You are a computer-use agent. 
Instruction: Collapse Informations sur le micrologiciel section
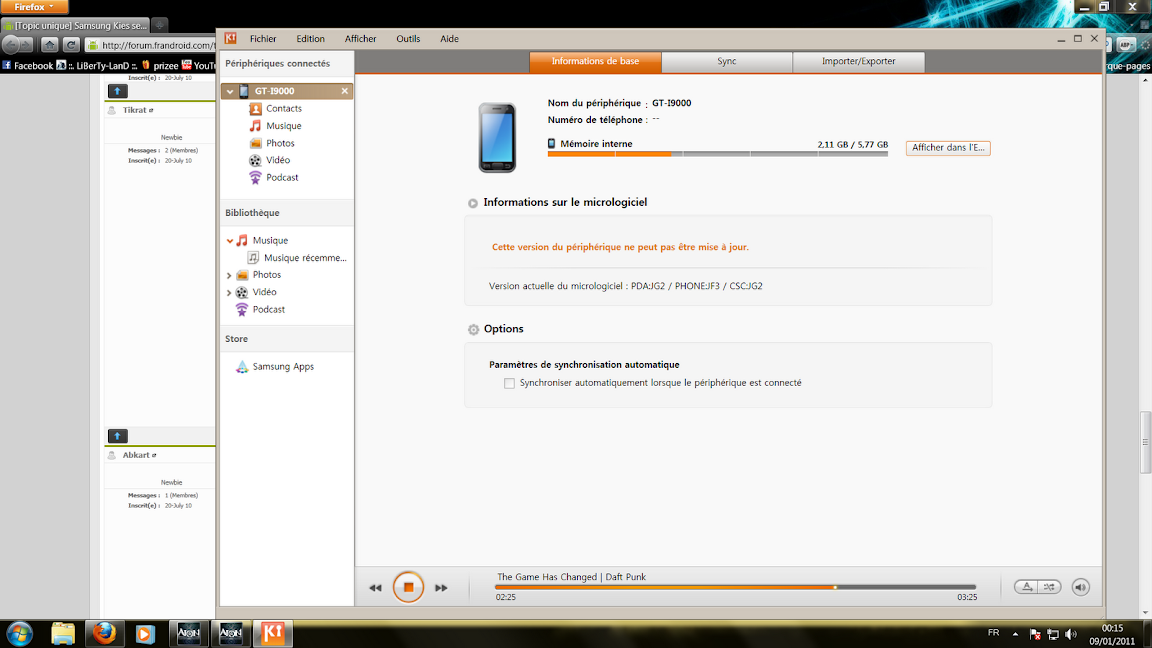click(x=473, y=204)
